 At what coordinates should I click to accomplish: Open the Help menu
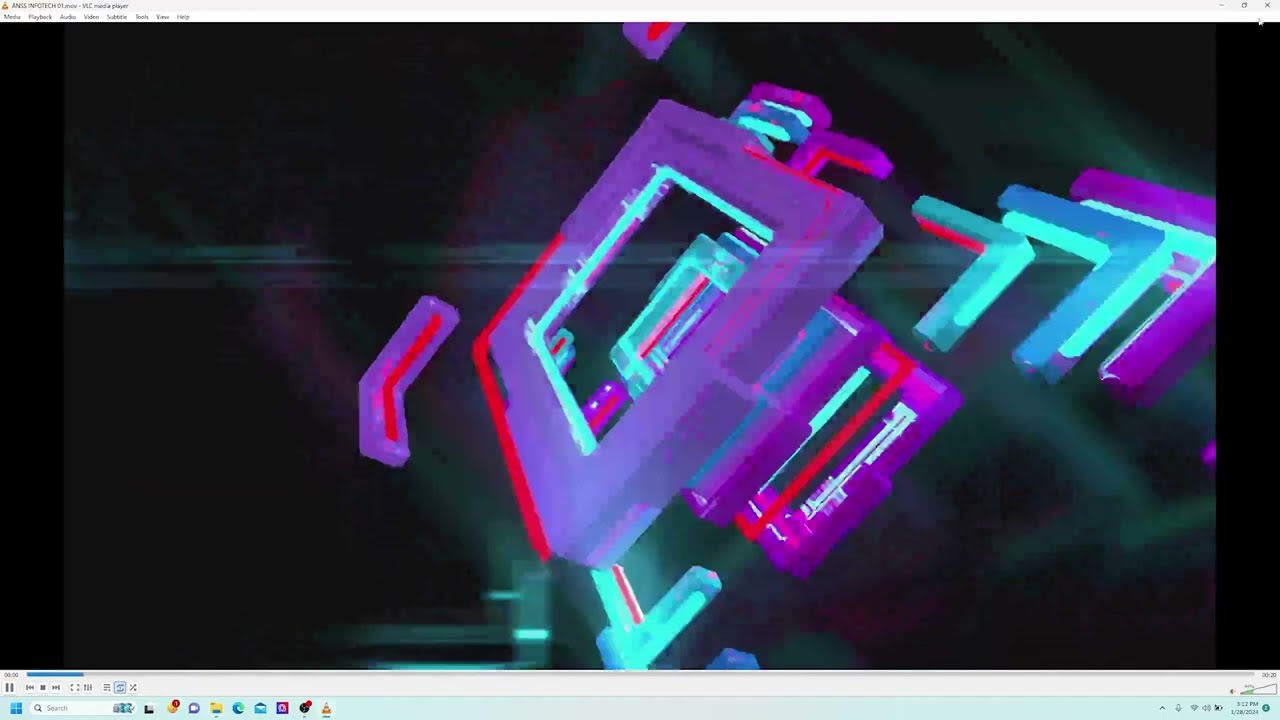(x=183, y=17)
